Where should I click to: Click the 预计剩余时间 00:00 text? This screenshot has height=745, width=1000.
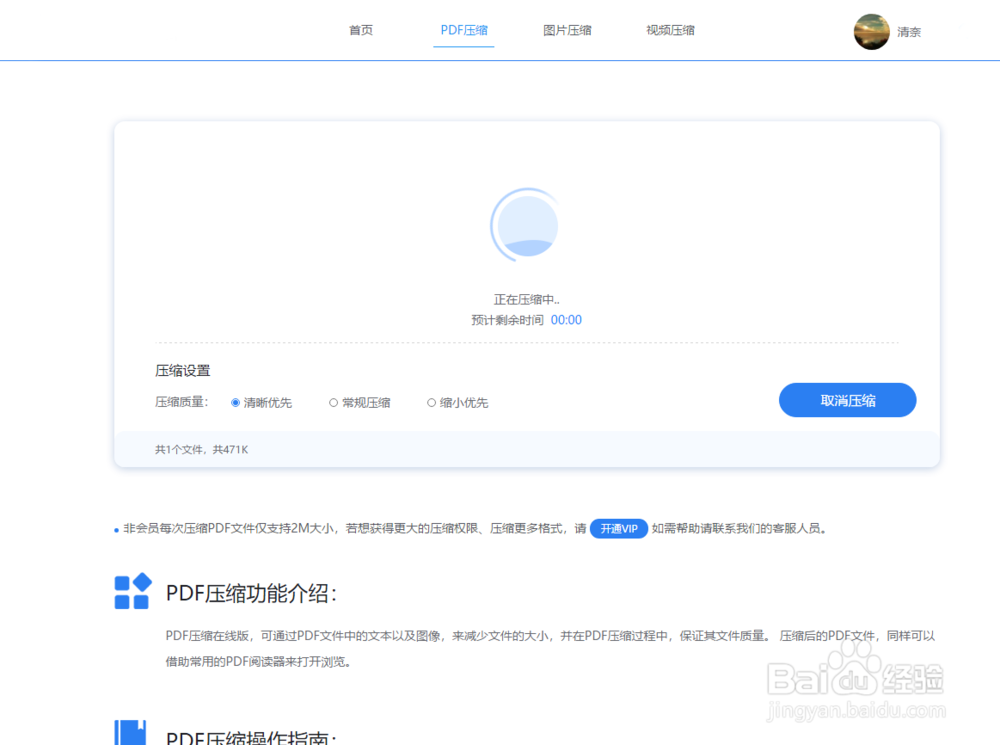[x=525, y=319]
